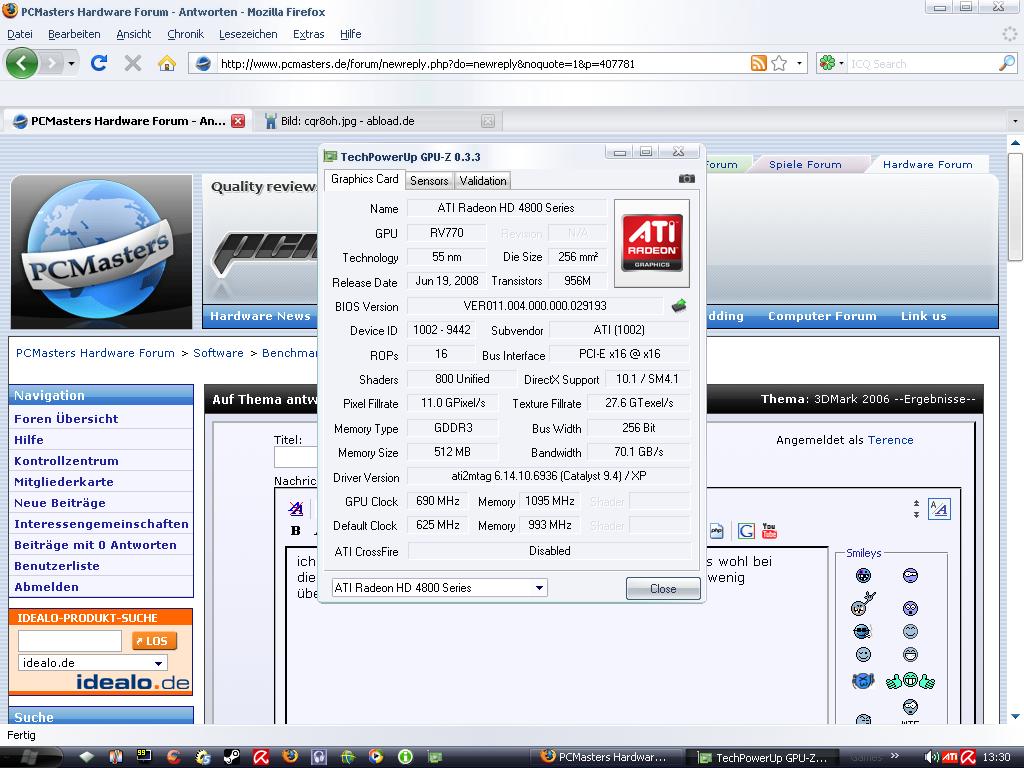Click the Google tag icon in editor
This screenshot has width=1024, height=768.
(746, 531)
